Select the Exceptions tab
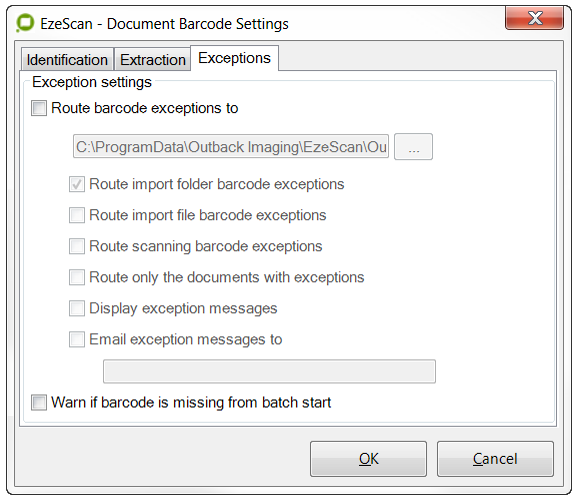The width and height of the screenshot is (576, 498). click(234, 58)
